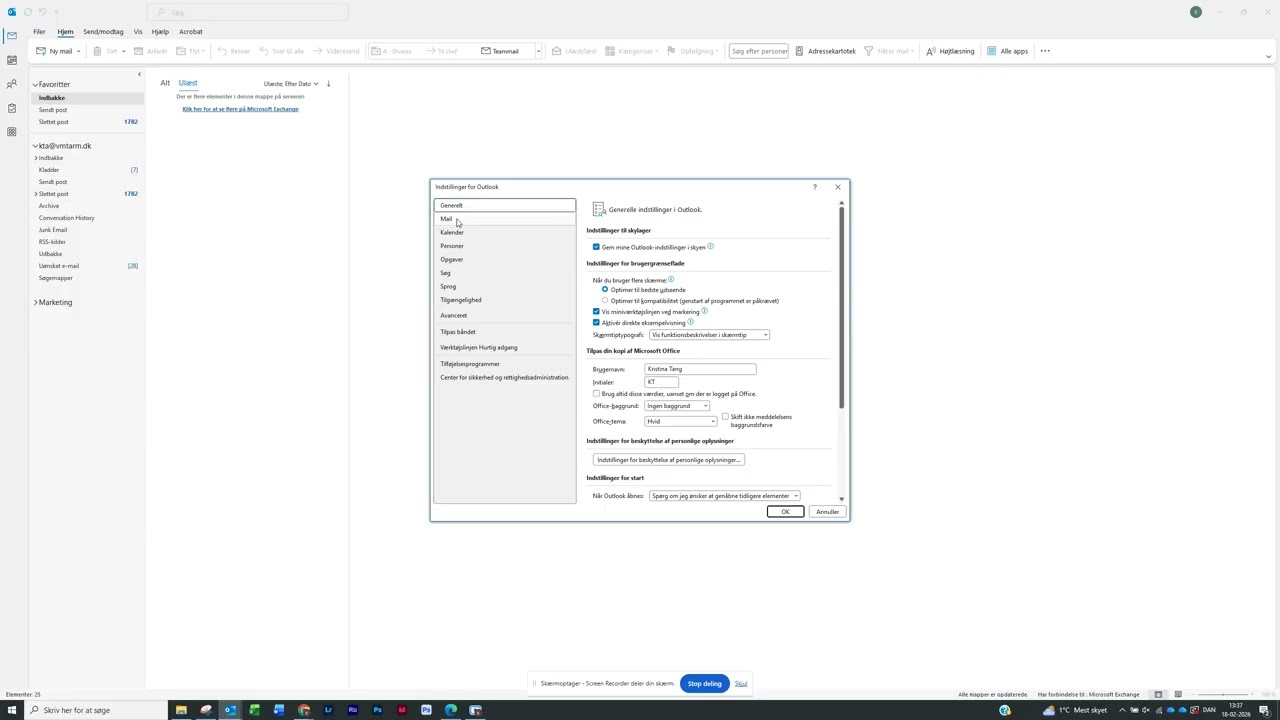Switch to the Vis ribbon tab

pos(138,32)
